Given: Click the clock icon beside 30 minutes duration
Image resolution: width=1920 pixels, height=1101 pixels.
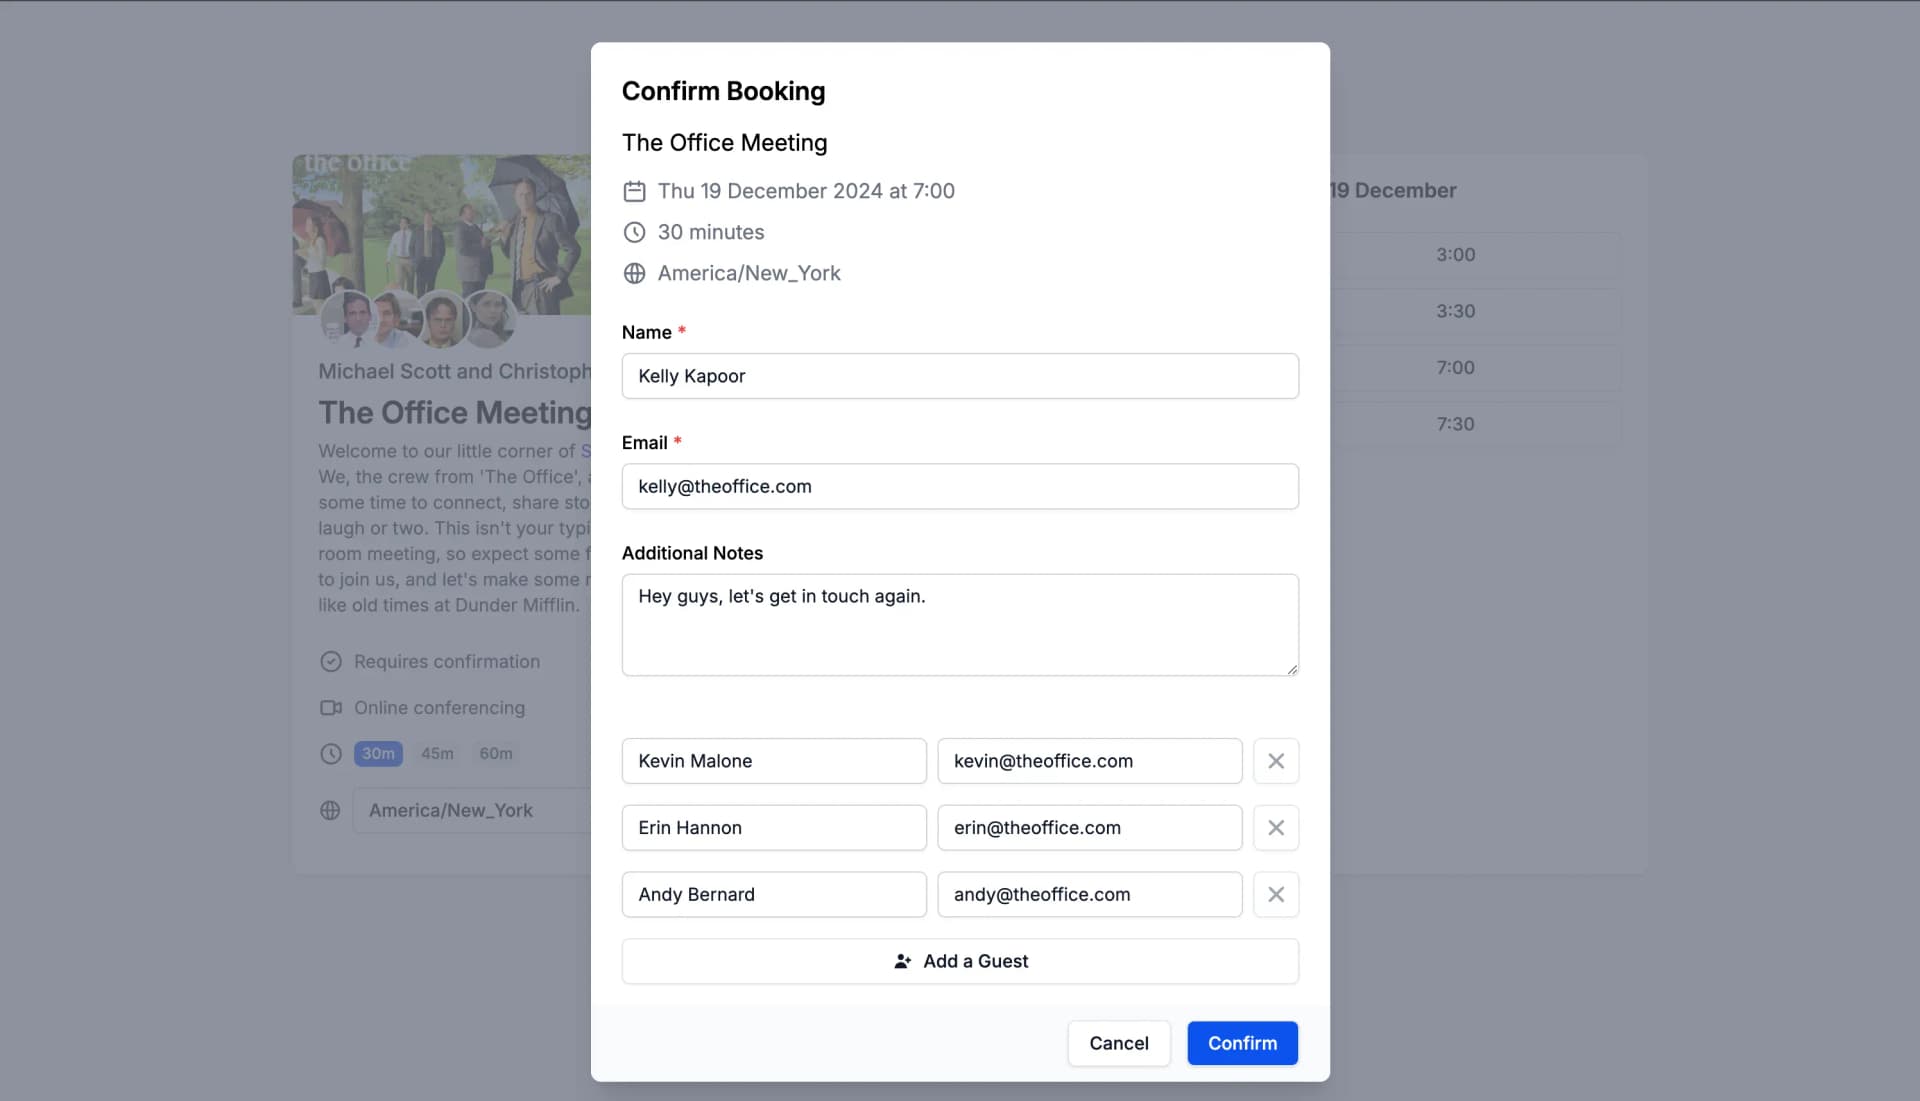Looking at the screenshot, I should coord(635,232).
